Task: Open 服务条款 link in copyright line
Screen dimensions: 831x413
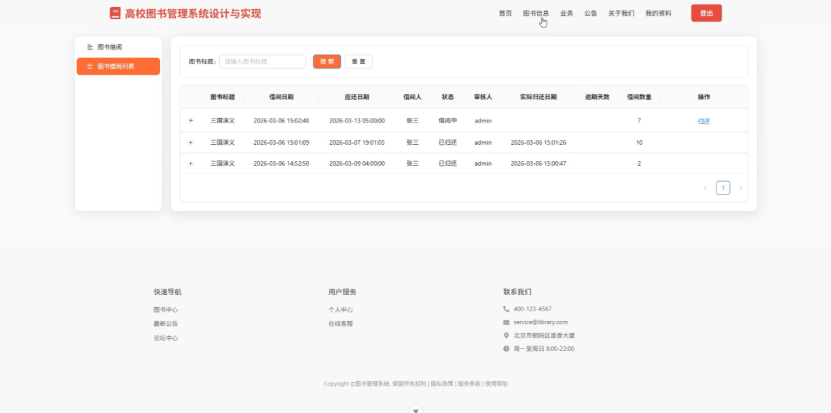Action: click(x=470, y=384)
